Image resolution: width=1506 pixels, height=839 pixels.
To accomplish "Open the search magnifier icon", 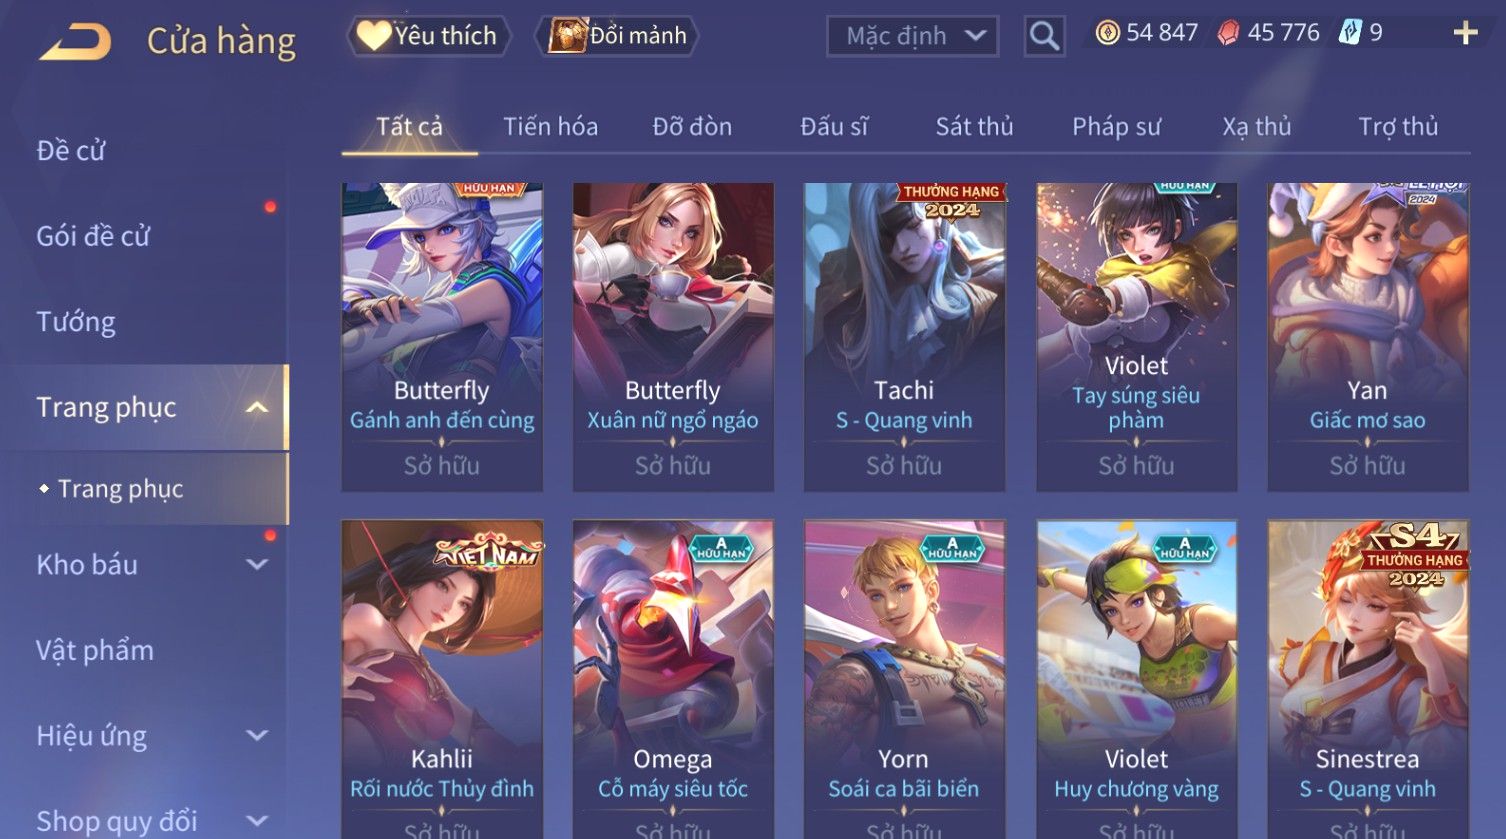I will 1044,37.
